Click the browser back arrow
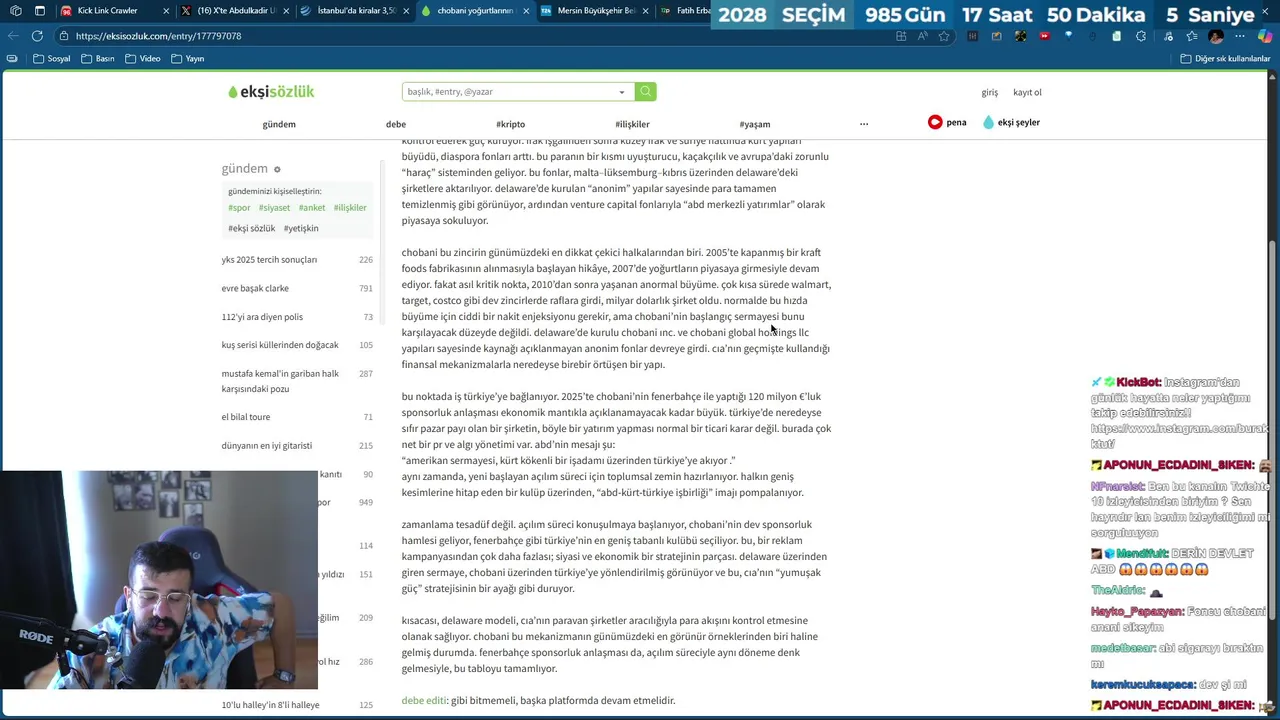1280x720 pixels. [x=13, y=36]
